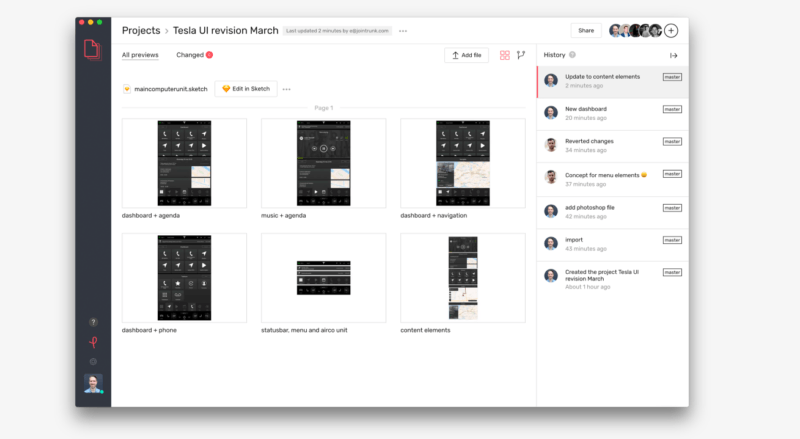Click the Add file button
Viewport: 800px width, 439px height.
(466, 55)
